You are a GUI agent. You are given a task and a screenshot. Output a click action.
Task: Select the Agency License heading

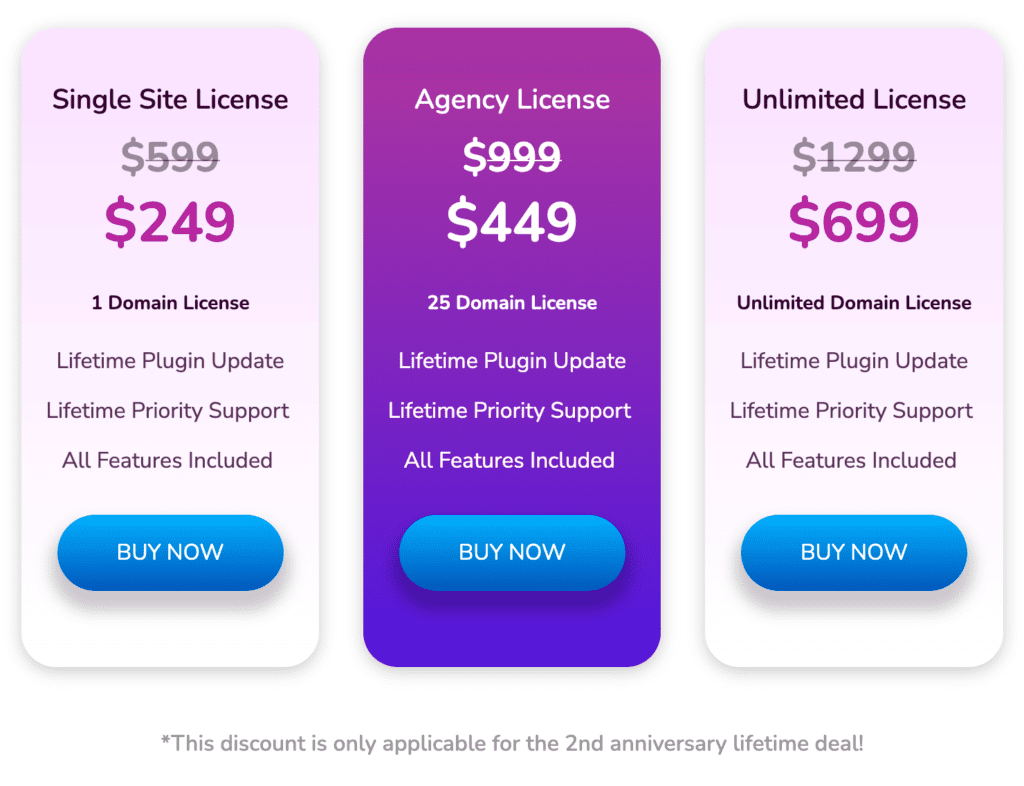pos(512,101)
